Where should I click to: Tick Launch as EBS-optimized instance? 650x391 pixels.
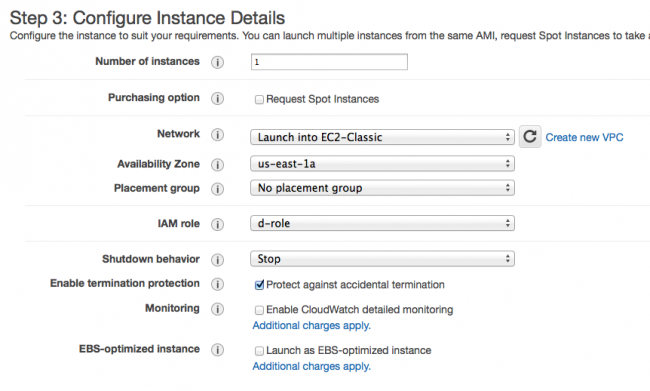coord(259,351)
